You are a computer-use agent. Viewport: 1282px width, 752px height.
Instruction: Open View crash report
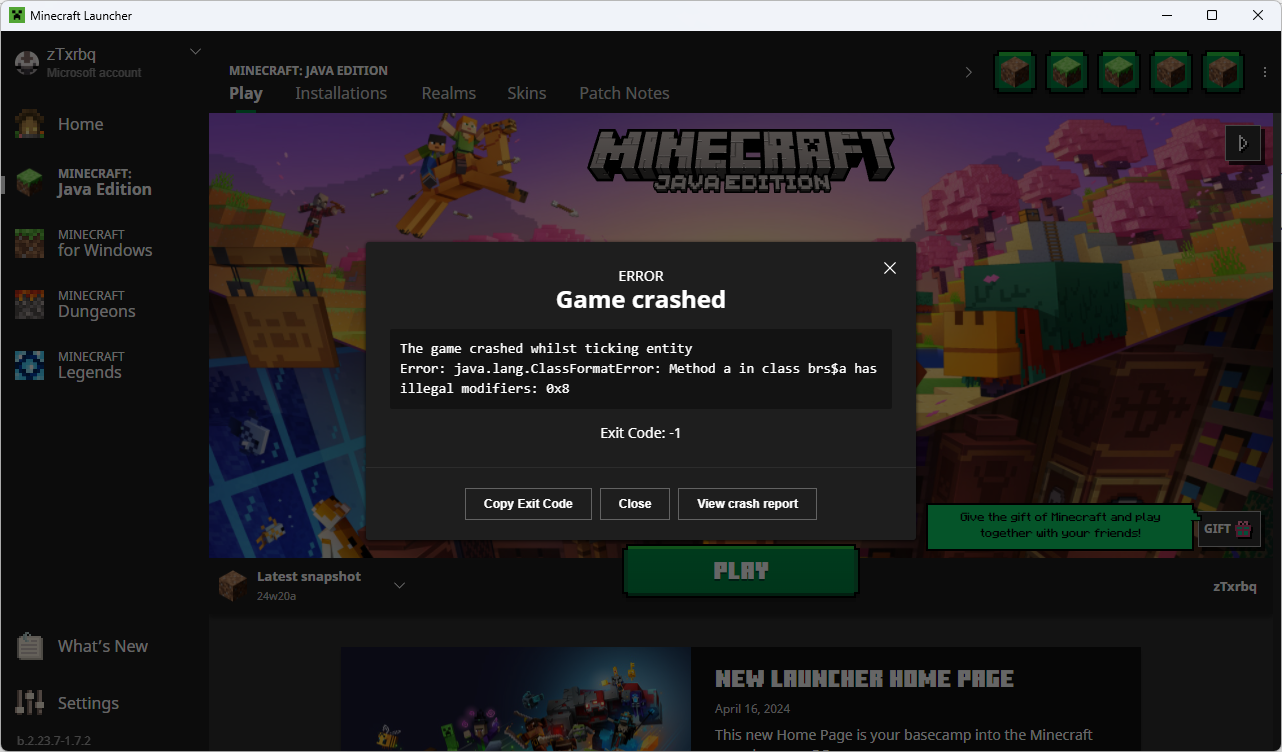[x=747, y=504]
